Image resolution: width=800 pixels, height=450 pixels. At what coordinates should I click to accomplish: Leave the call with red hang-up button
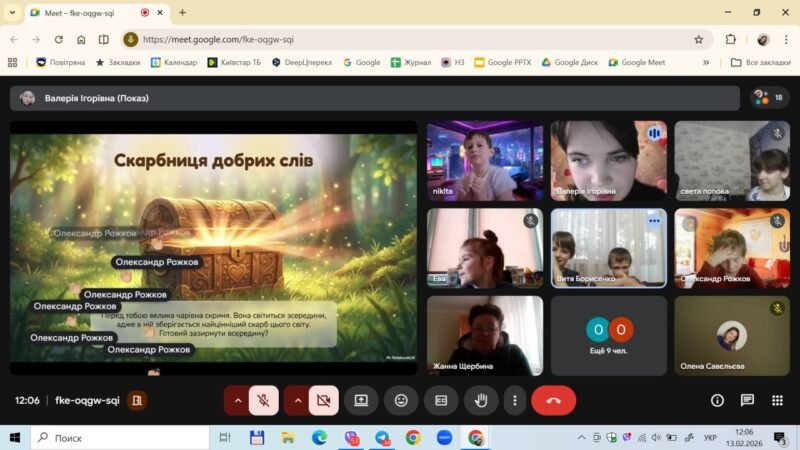coord(553,400)
